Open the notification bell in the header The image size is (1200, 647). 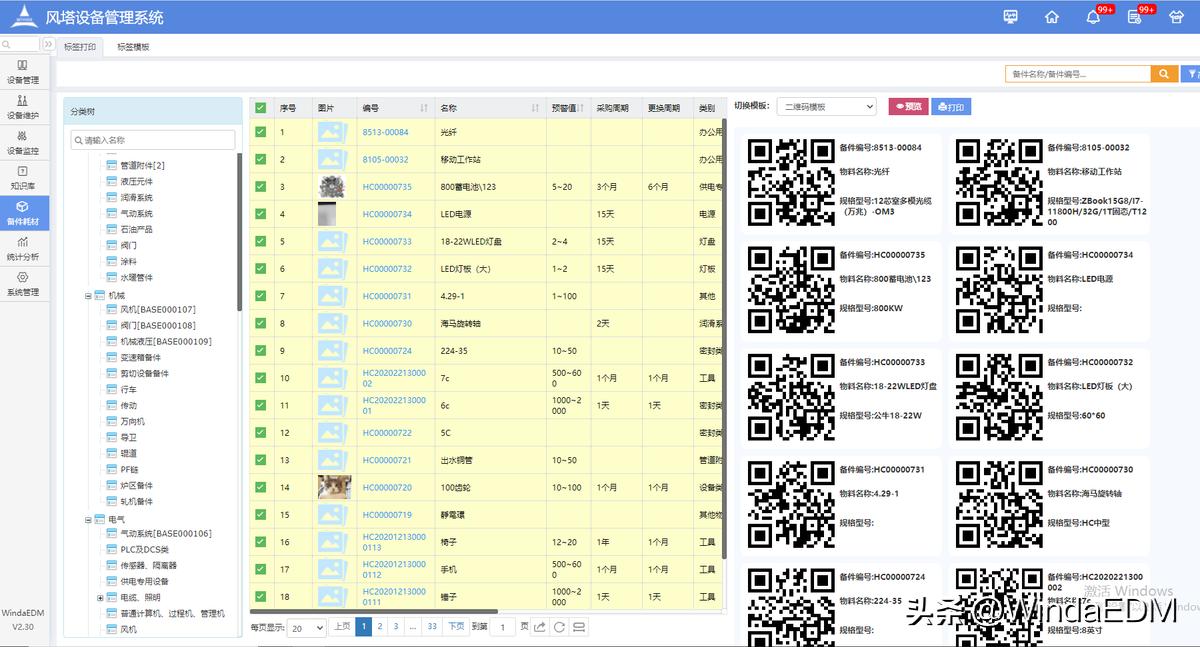[1093, 17]
